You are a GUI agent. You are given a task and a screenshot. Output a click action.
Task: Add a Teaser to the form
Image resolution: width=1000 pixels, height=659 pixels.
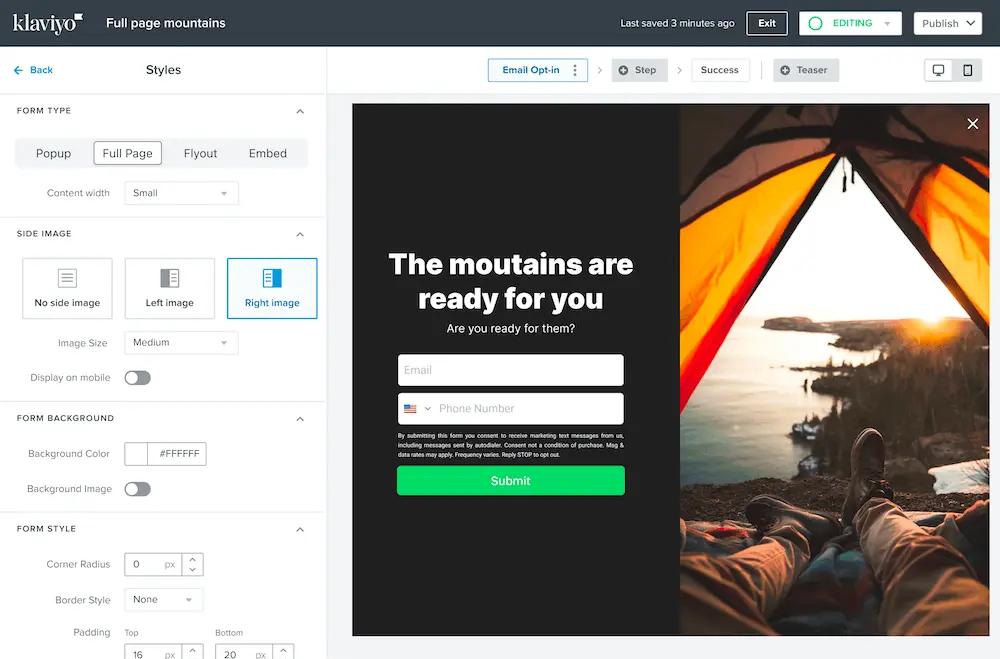click(805, 70)
